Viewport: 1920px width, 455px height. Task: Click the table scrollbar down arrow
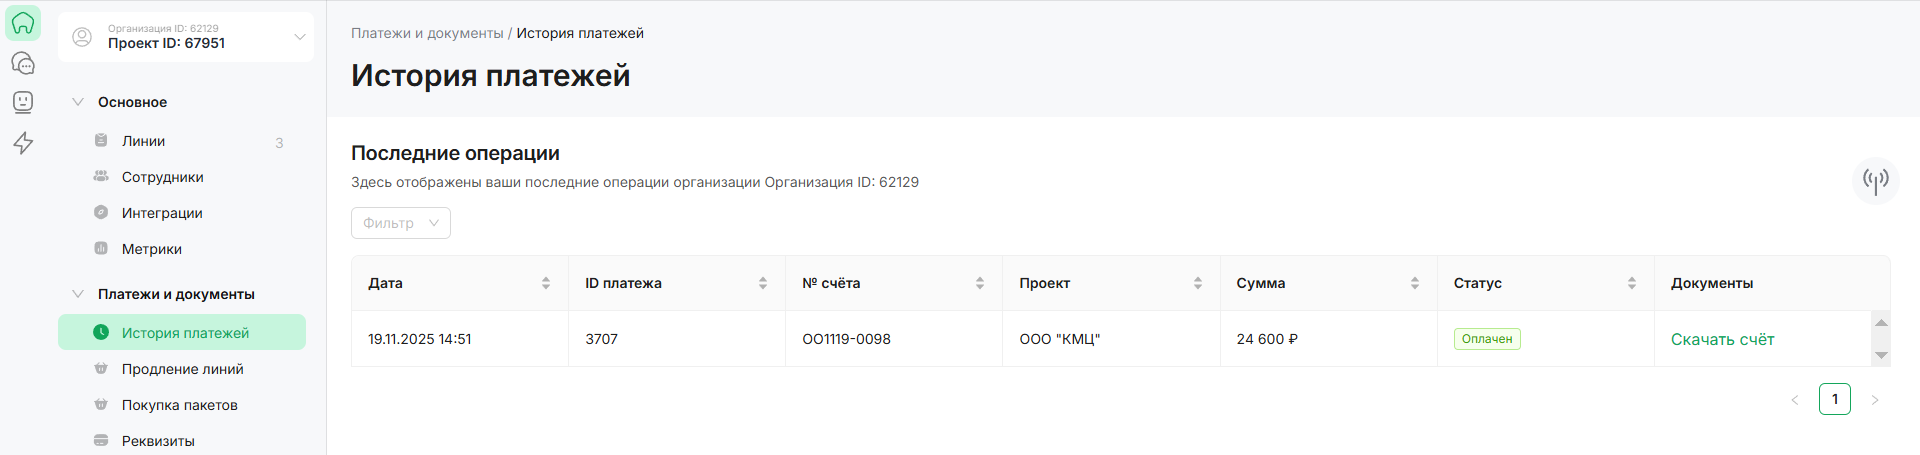[x=1881, y=356]
